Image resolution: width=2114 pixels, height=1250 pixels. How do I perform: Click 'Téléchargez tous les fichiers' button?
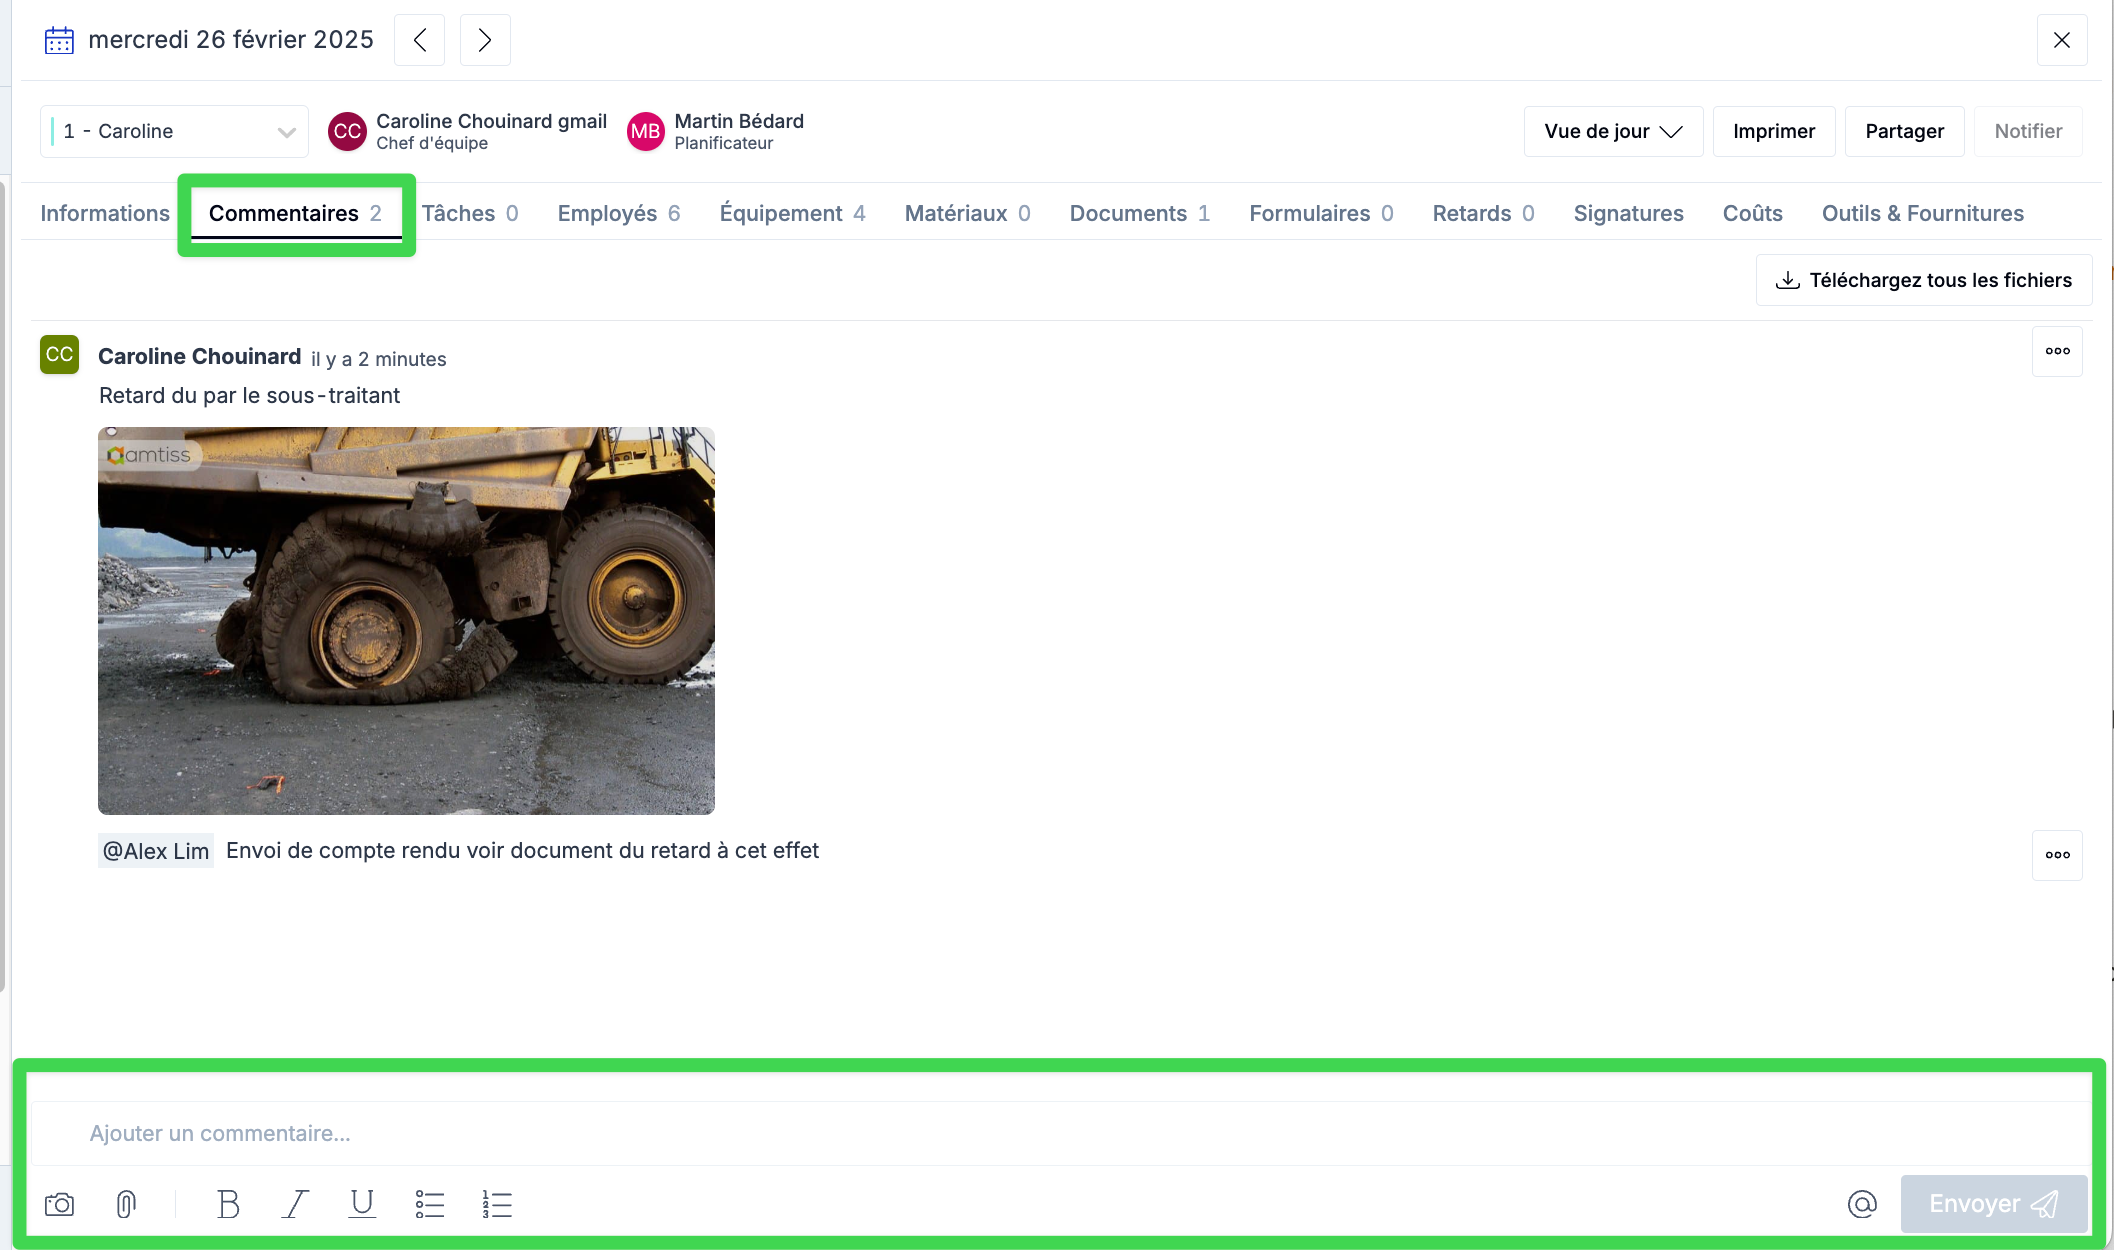(1924, 280)
